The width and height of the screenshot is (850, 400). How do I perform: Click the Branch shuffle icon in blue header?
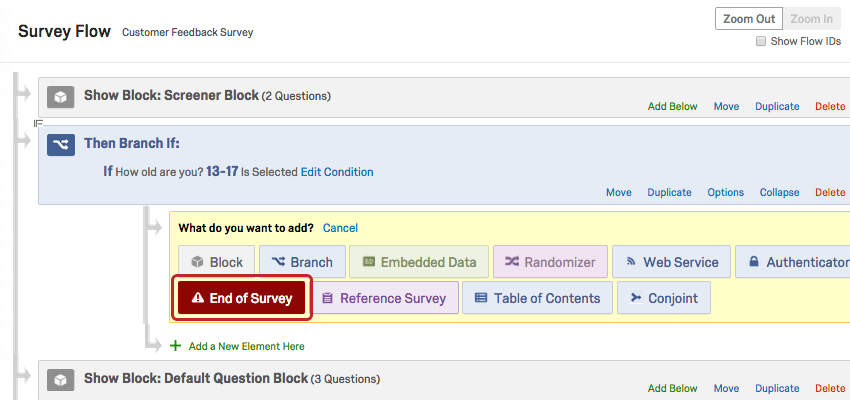[x=61, y=144]
